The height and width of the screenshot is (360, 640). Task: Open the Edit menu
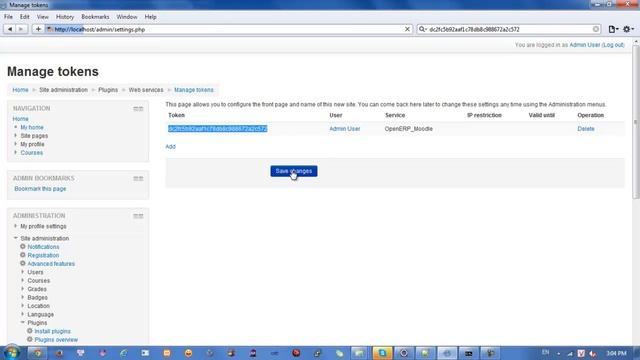pos(25,17)
